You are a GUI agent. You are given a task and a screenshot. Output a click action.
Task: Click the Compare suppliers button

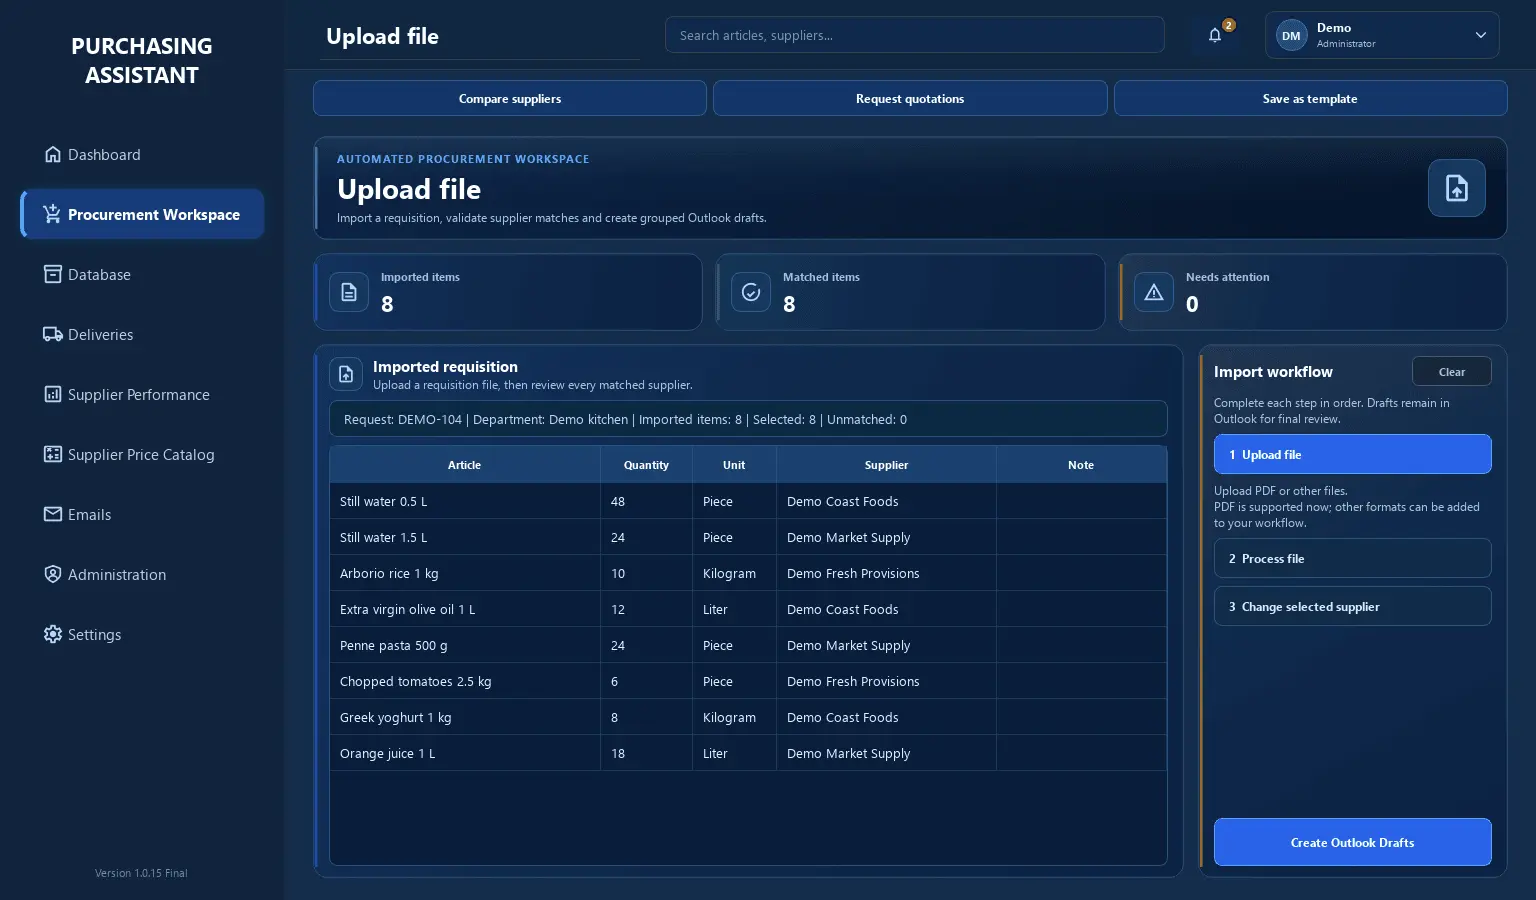click(x=510, y=98)
